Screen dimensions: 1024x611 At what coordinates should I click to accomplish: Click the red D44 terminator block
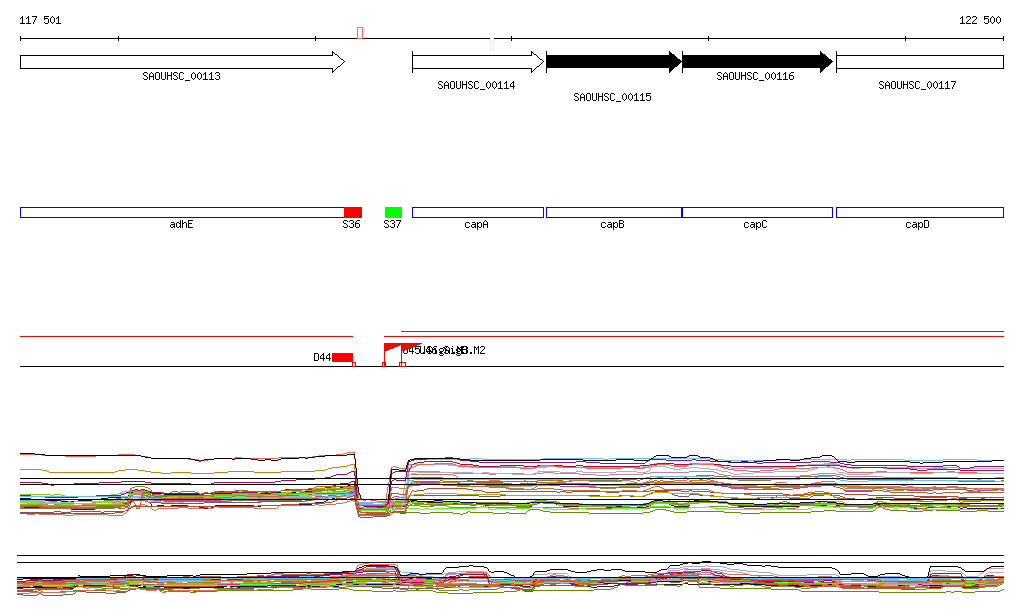coord(342,358)
